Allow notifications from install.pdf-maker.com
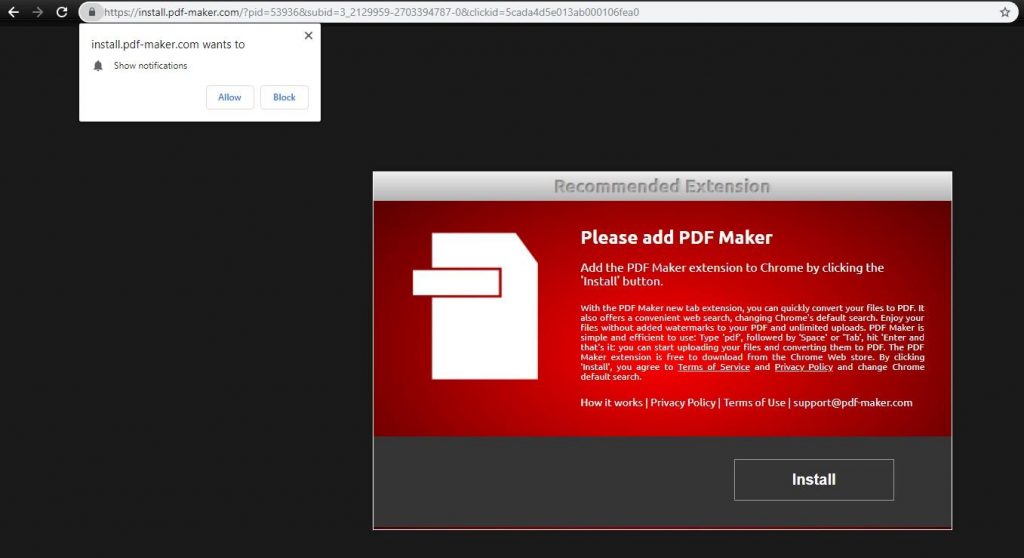 pyautogui.click(x=230, y=97)
